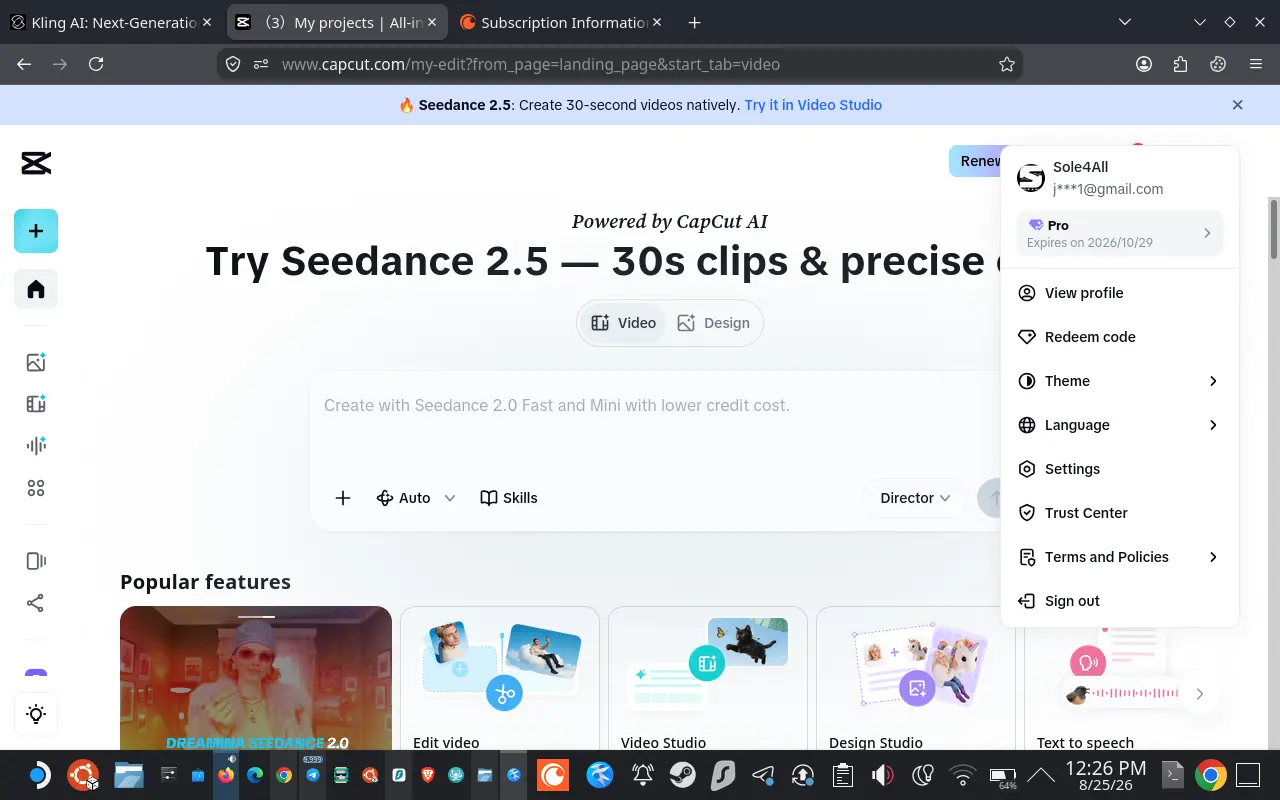Show more features with the right arrow
The height and width of the screenshot is (800, 1280).
(1200, 694)
